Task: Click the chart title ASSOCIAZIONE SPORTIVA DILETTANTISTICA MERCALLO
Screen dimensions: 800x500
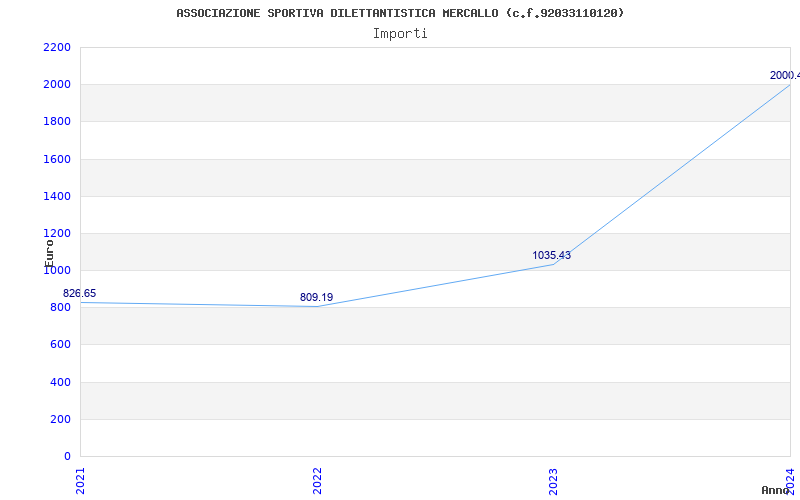Action: pyautogui.click(x=400, y=13)
